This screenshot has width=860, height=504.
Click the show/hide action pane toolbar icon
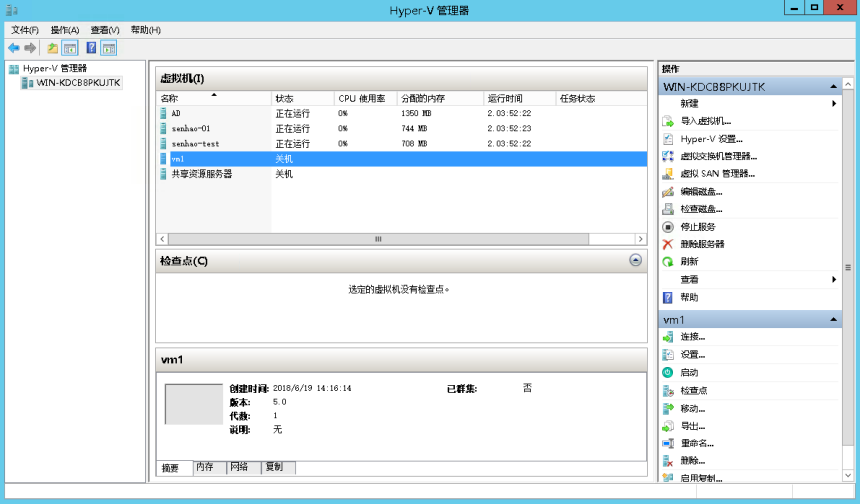point(109,48)
